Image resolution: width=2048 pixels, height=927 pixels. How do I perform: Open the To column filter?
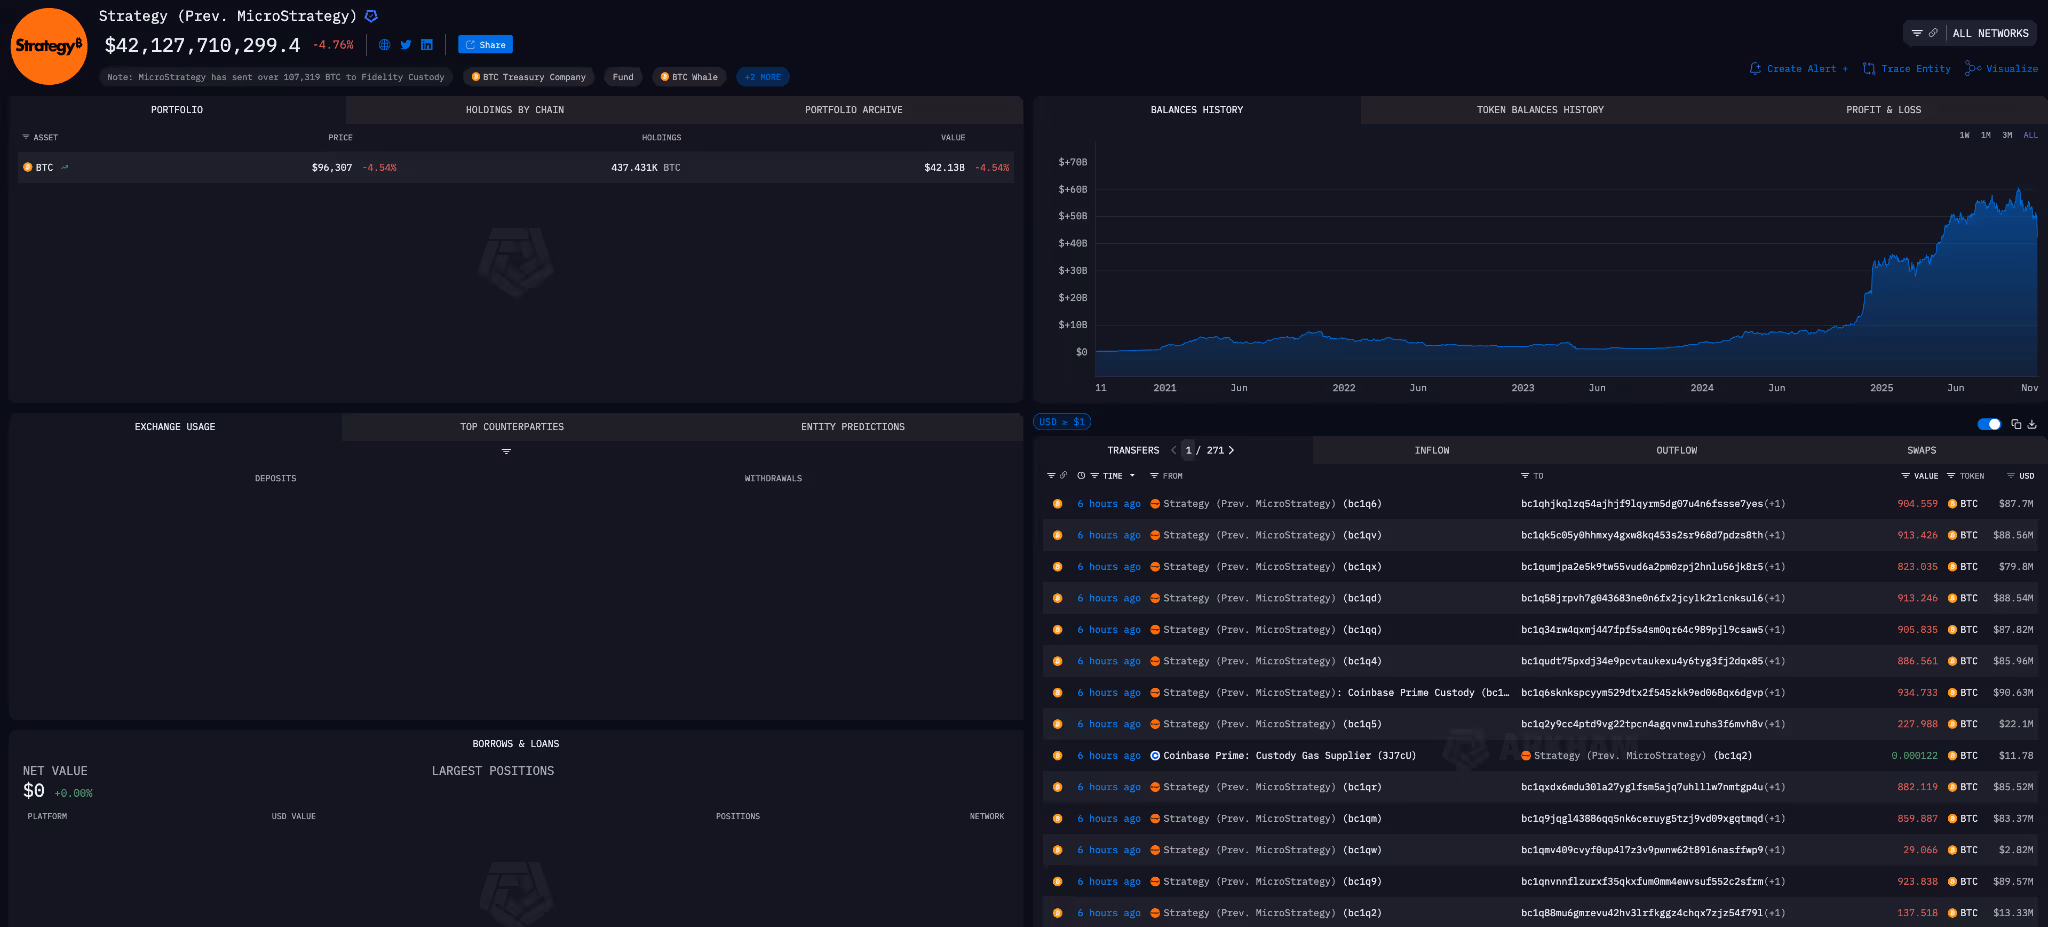pyautogui.click(x=1525, y=476)
